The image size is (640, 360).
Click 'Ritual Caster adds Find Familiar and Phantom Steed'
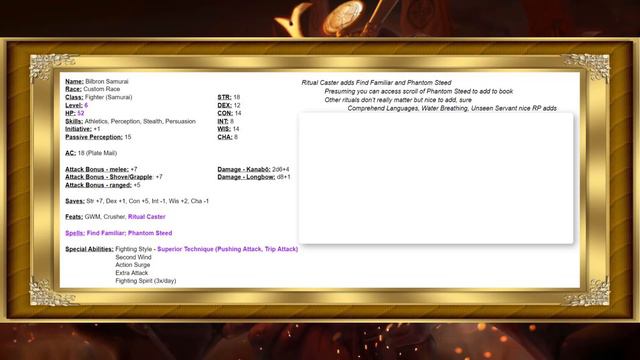pyautogui.click(x=376, y=82)
